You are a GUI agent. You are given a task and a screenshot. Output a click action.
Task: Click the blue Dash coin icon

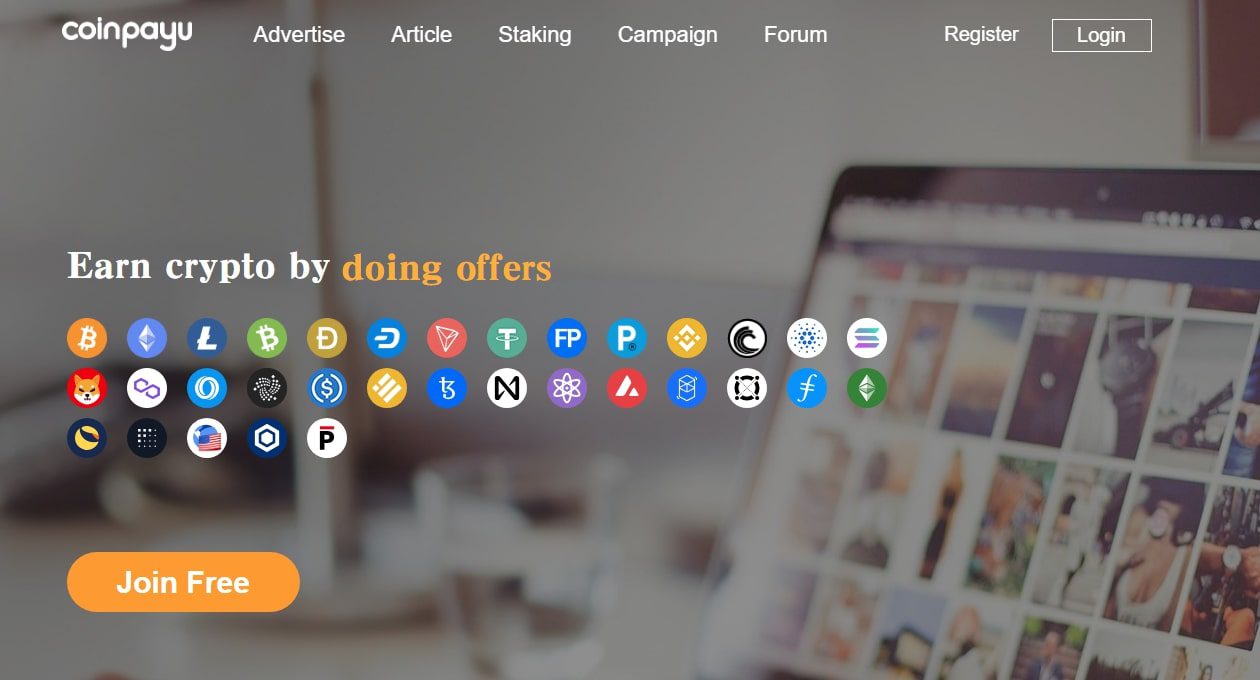[x=387, y=338]
